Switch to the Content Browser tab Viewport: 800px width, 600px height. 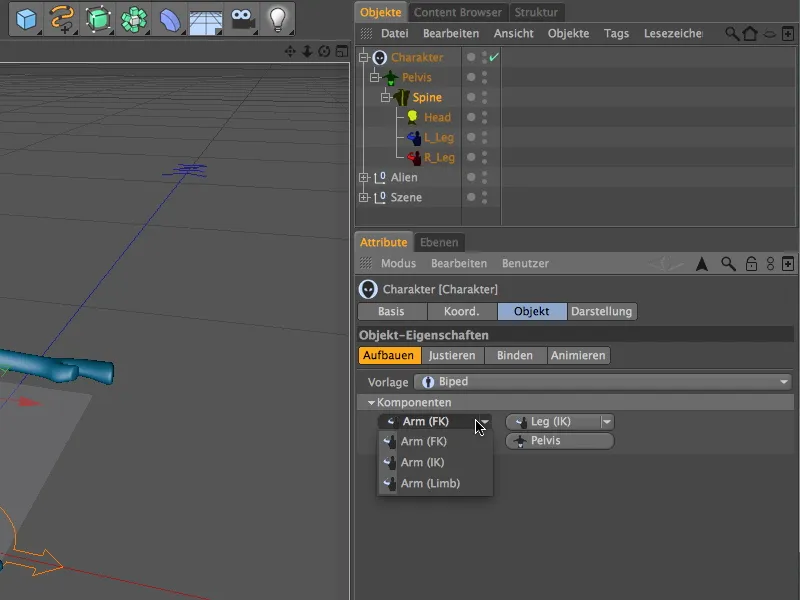click(457, 12)
